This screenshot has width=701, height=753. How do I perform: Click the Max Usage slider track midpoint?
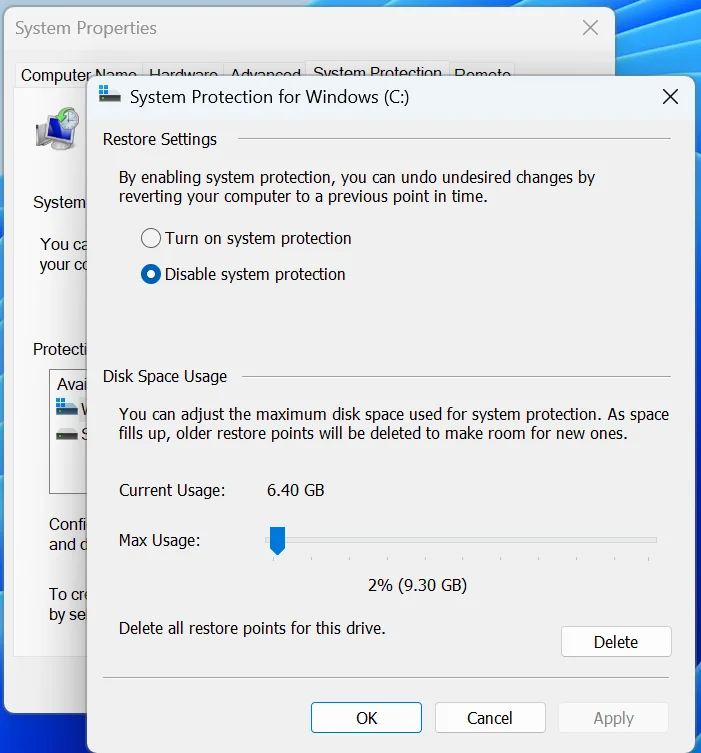(461, 540)
